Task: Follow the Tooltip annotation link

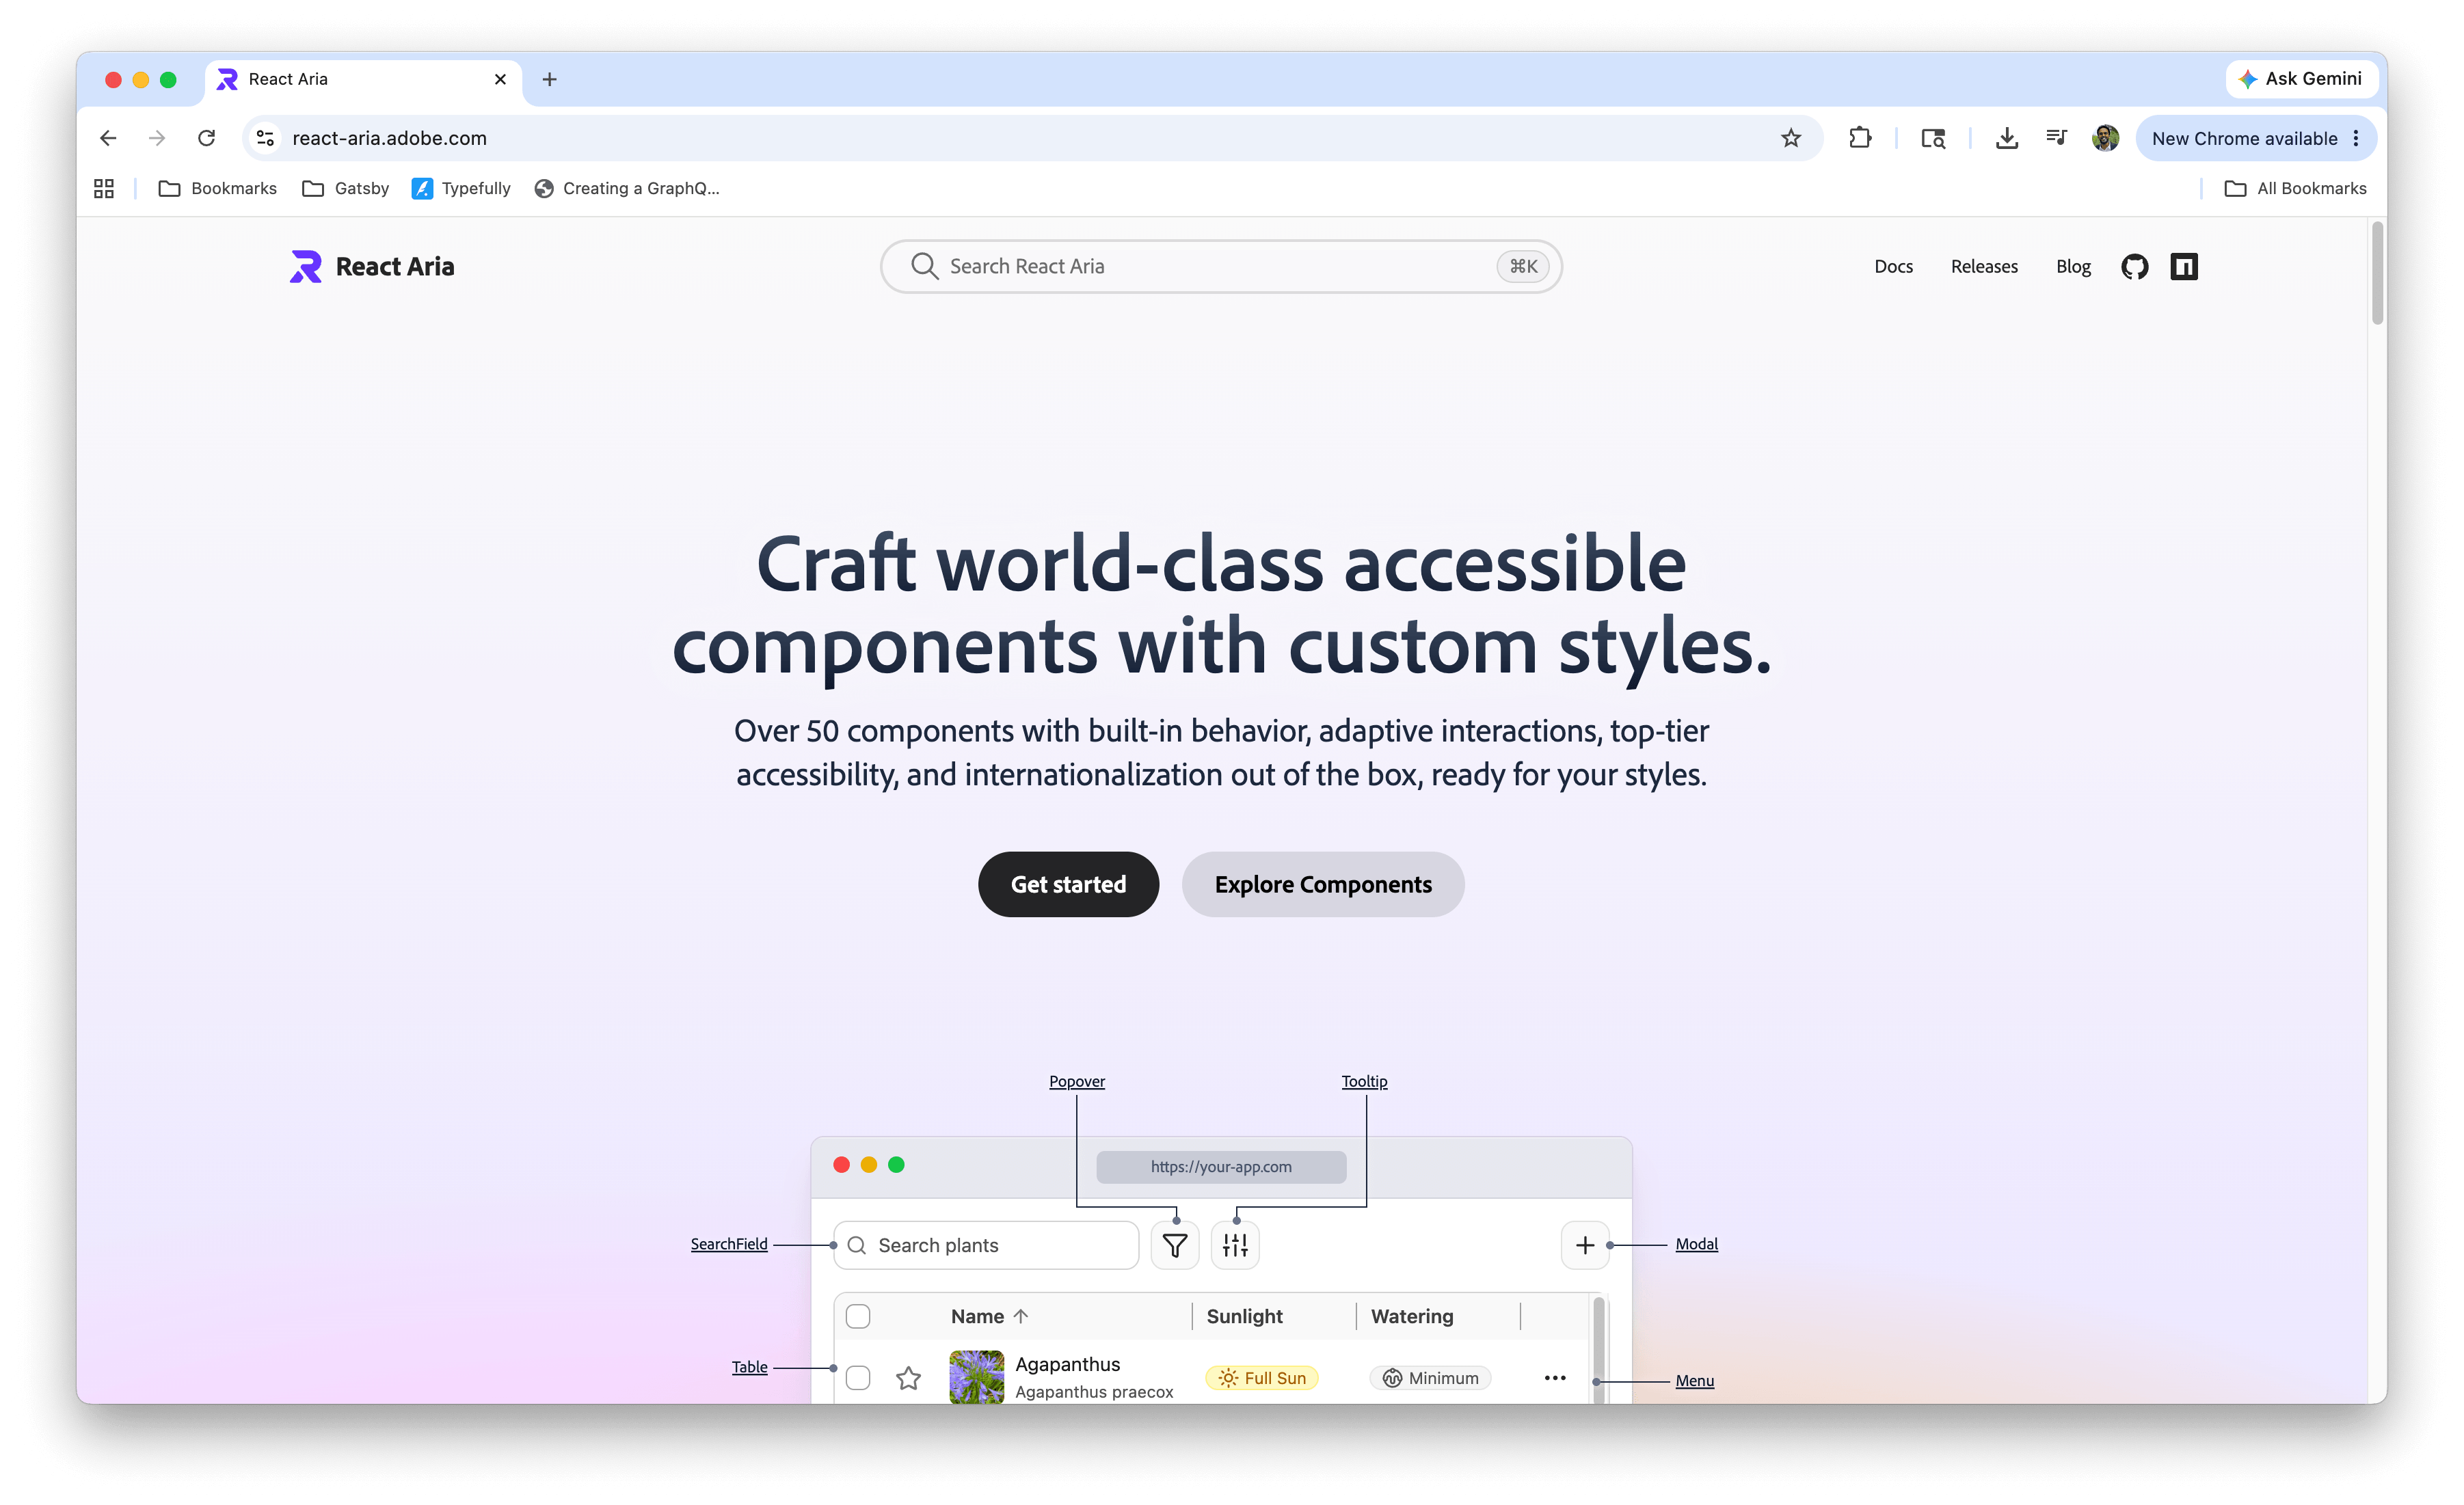Action: click(x=1364, y=1081)
